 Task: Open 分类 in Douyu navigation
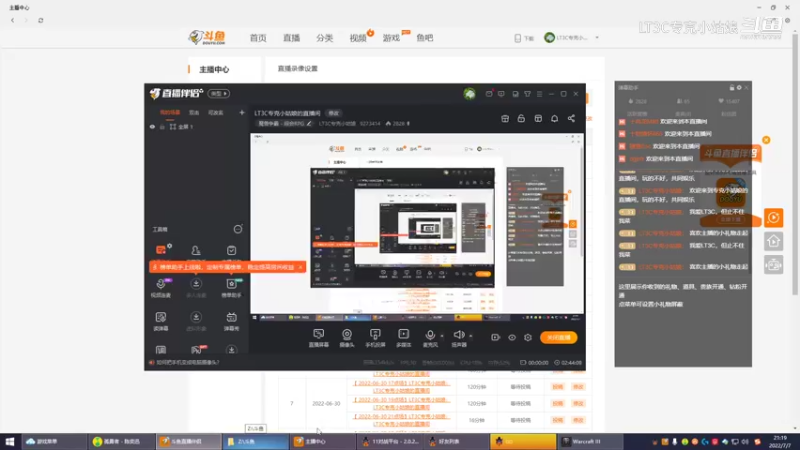click(x=324, y=38)
